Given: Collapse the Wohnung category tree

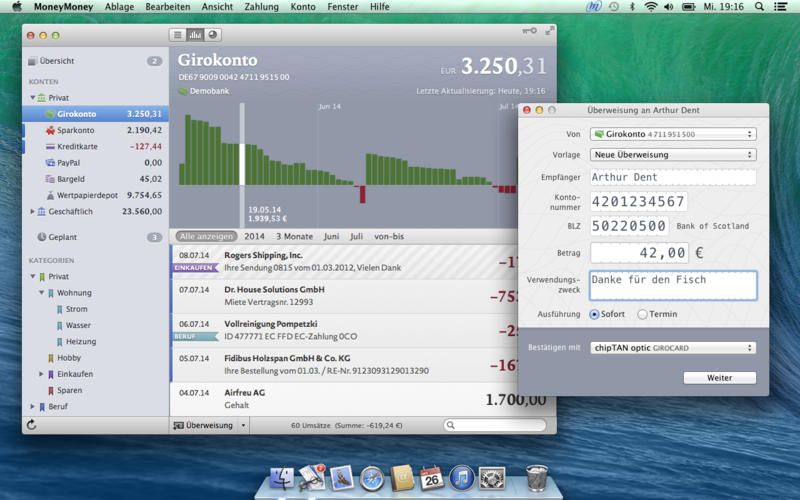Looking at the screenshot, I should 42,293.
